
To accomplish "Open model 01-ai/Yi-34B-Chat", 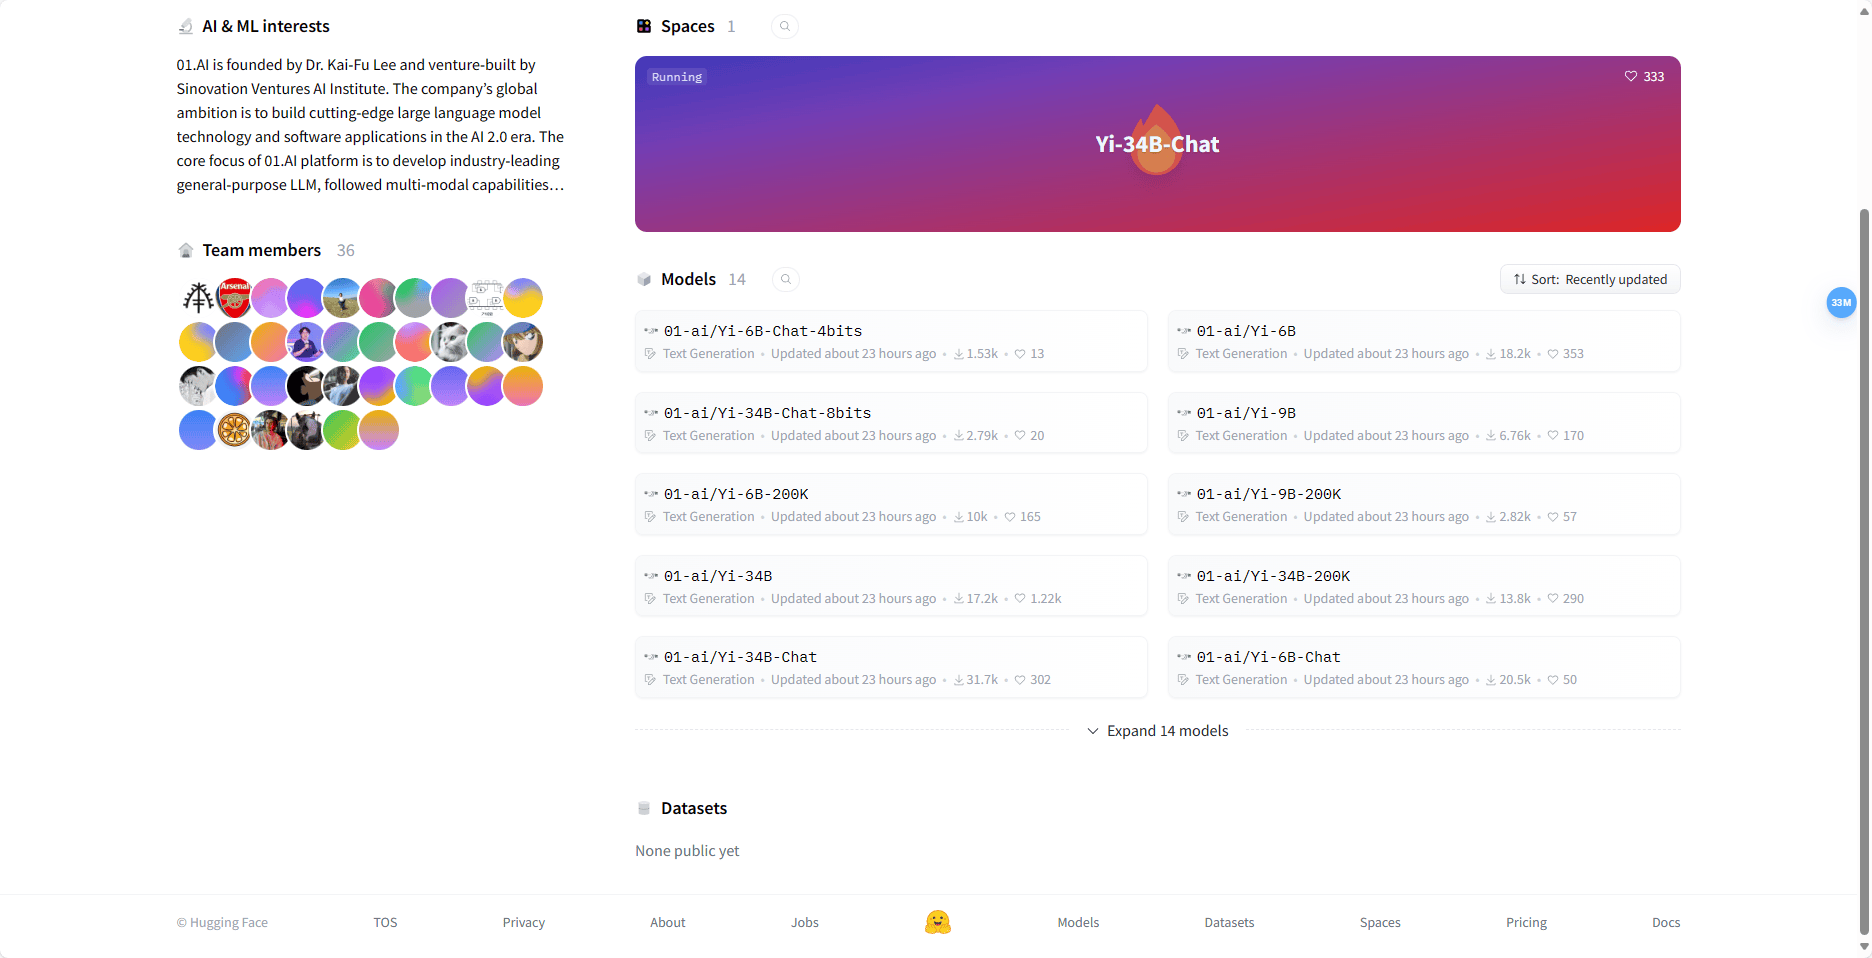I will (891, 667).
